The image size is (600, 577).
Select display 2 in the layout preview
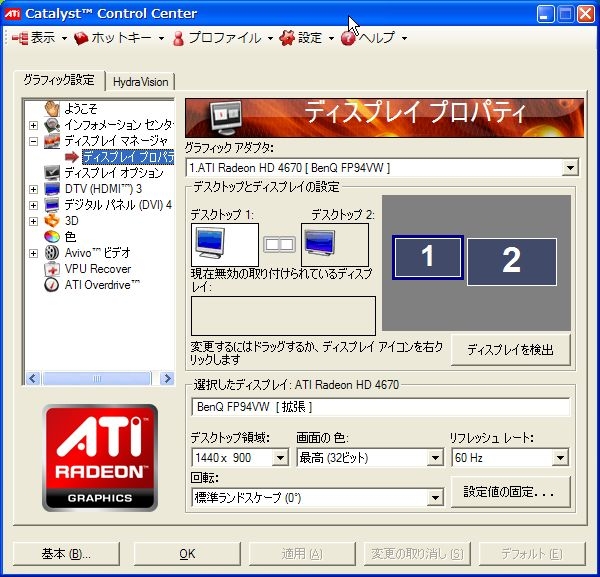pos(512,261)
